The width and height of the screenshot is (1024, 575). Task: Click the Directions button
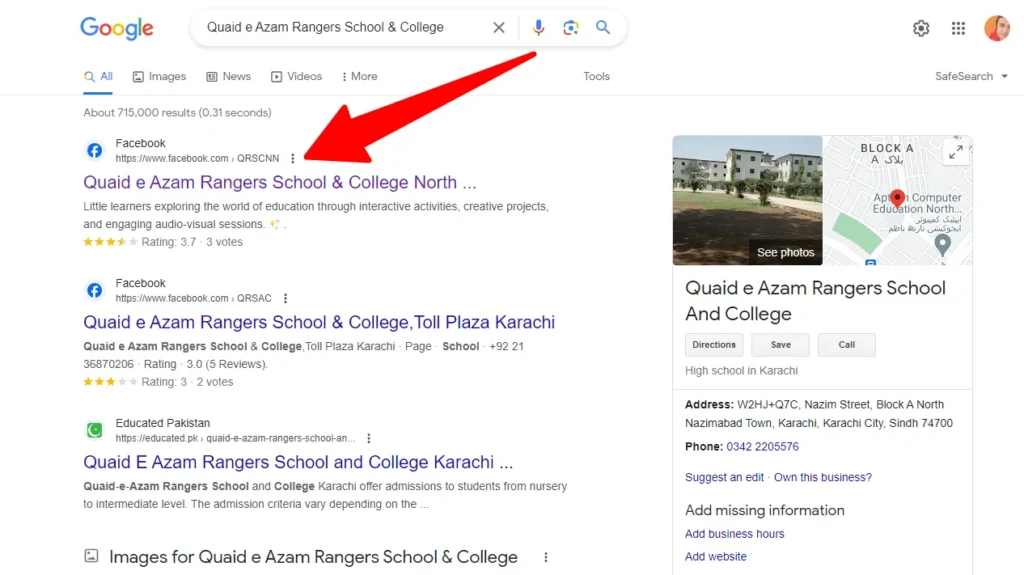714,344
